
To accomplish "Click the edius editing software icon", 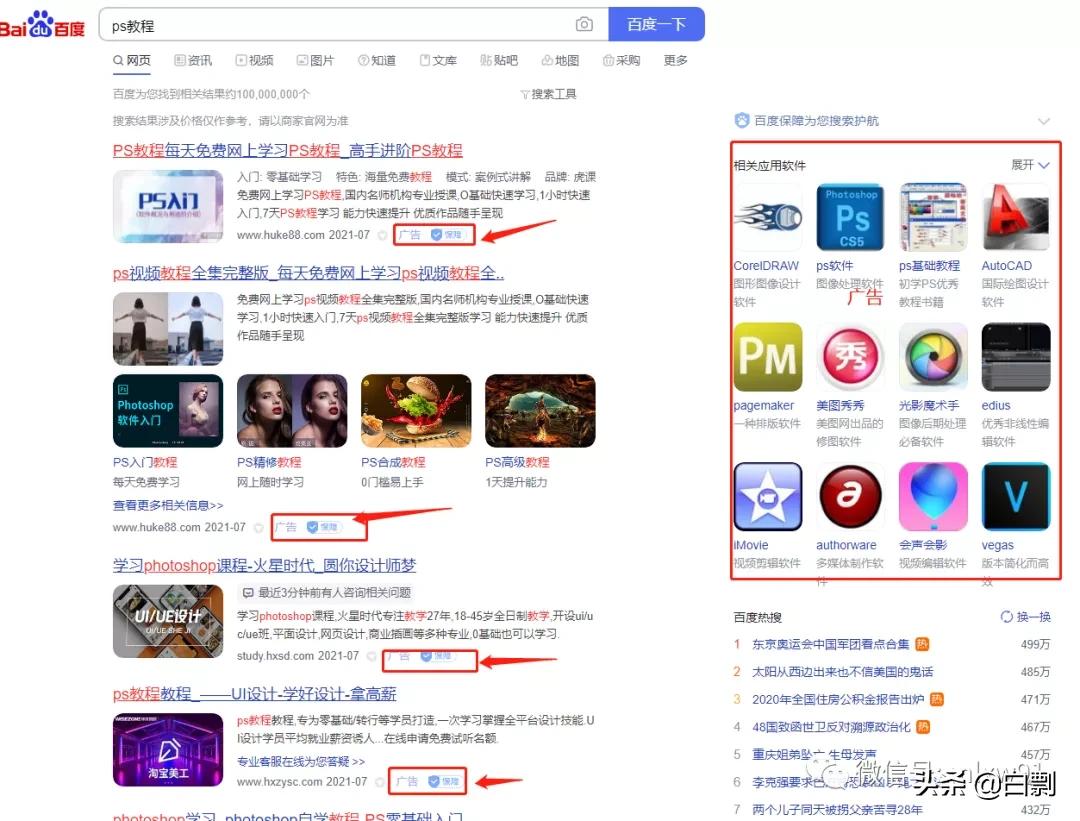I will (1015, 356).
